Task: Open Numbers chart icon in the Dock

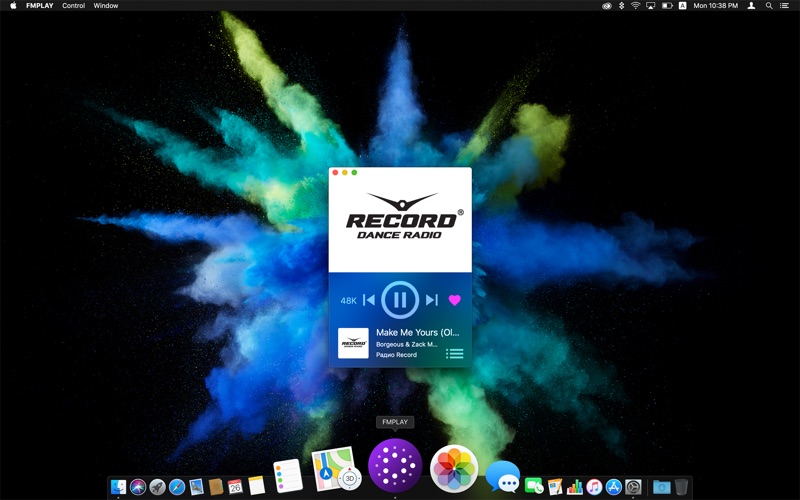Action: coord(574,487)
